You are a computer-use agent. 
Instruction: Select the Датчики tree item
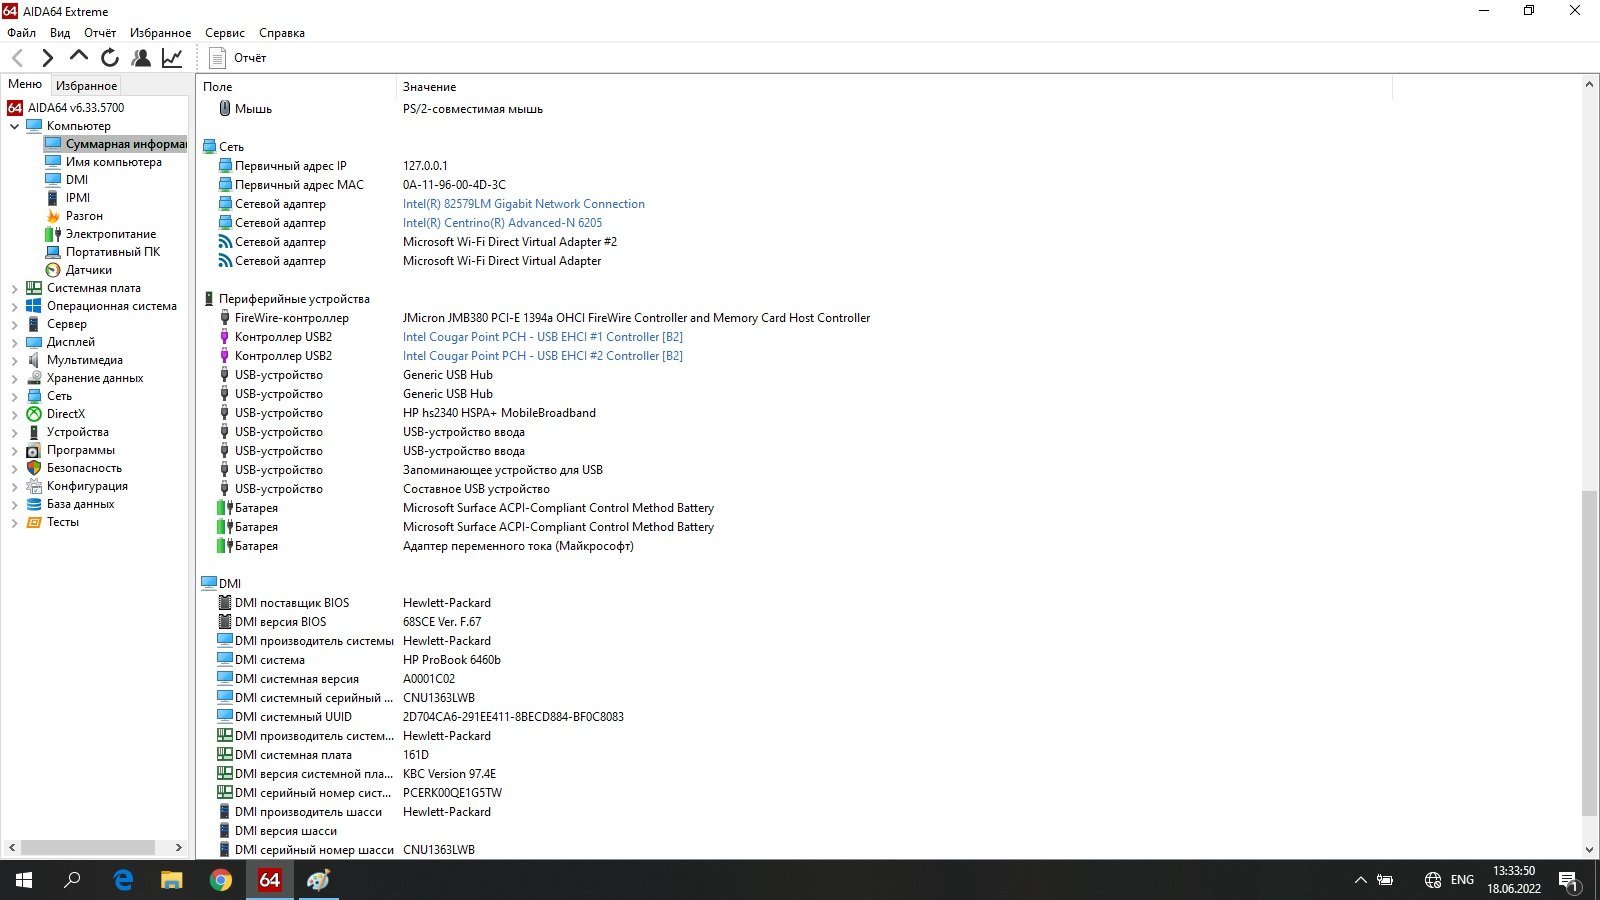click(89, 270)
